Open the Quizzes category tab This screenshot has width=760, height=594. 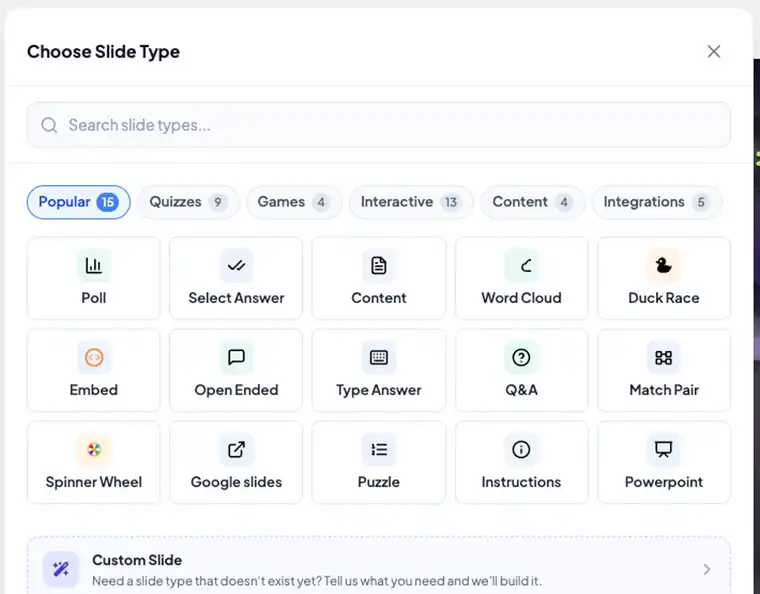coord(188,202)
